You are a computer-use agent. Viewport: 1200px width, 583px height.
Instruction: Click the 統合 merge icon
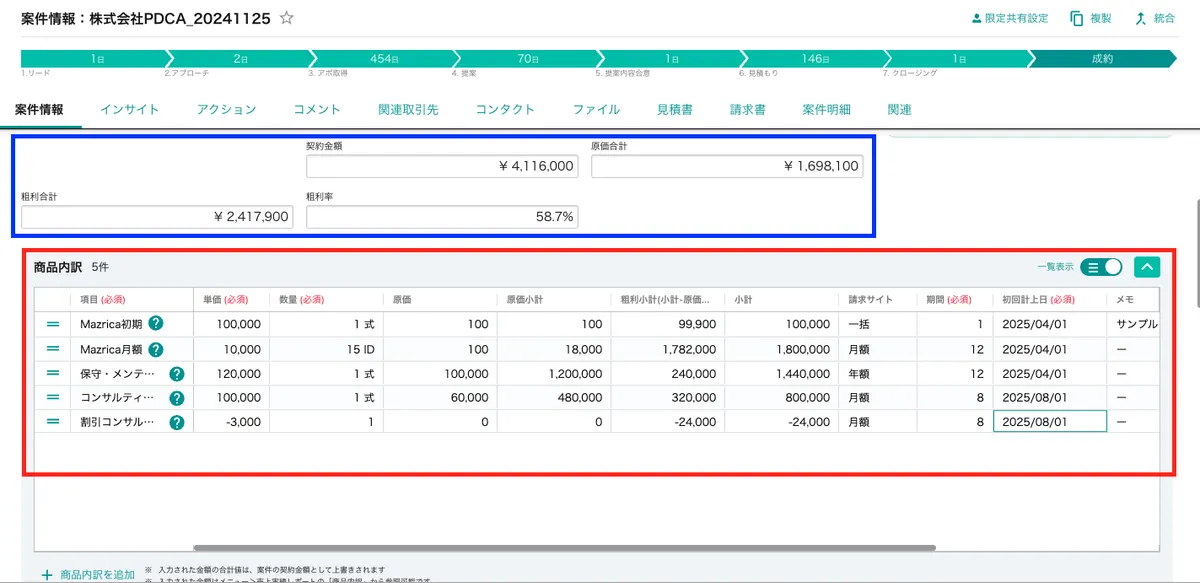(1140, 18)
